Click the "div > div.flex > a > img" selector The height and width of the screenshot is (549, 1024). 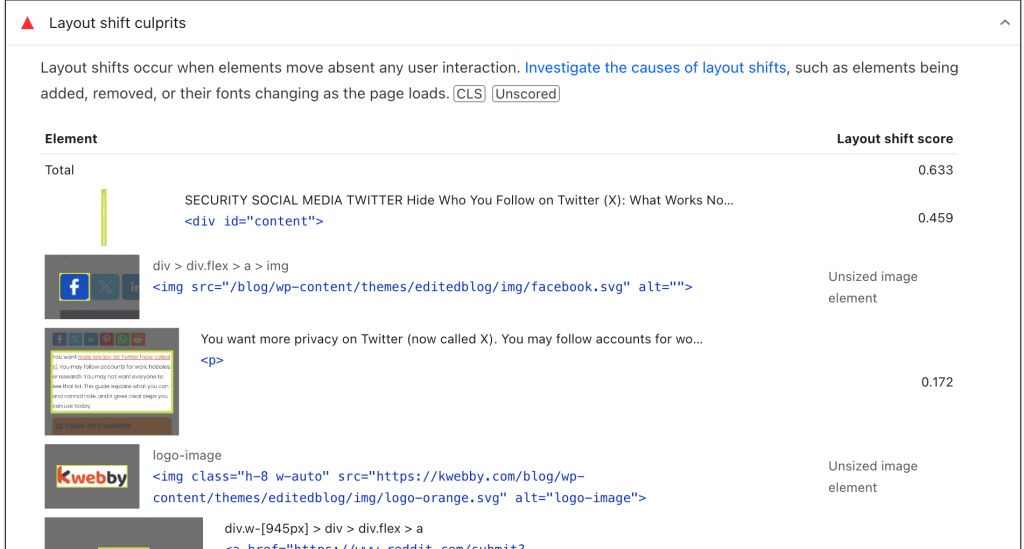(220, 266)
